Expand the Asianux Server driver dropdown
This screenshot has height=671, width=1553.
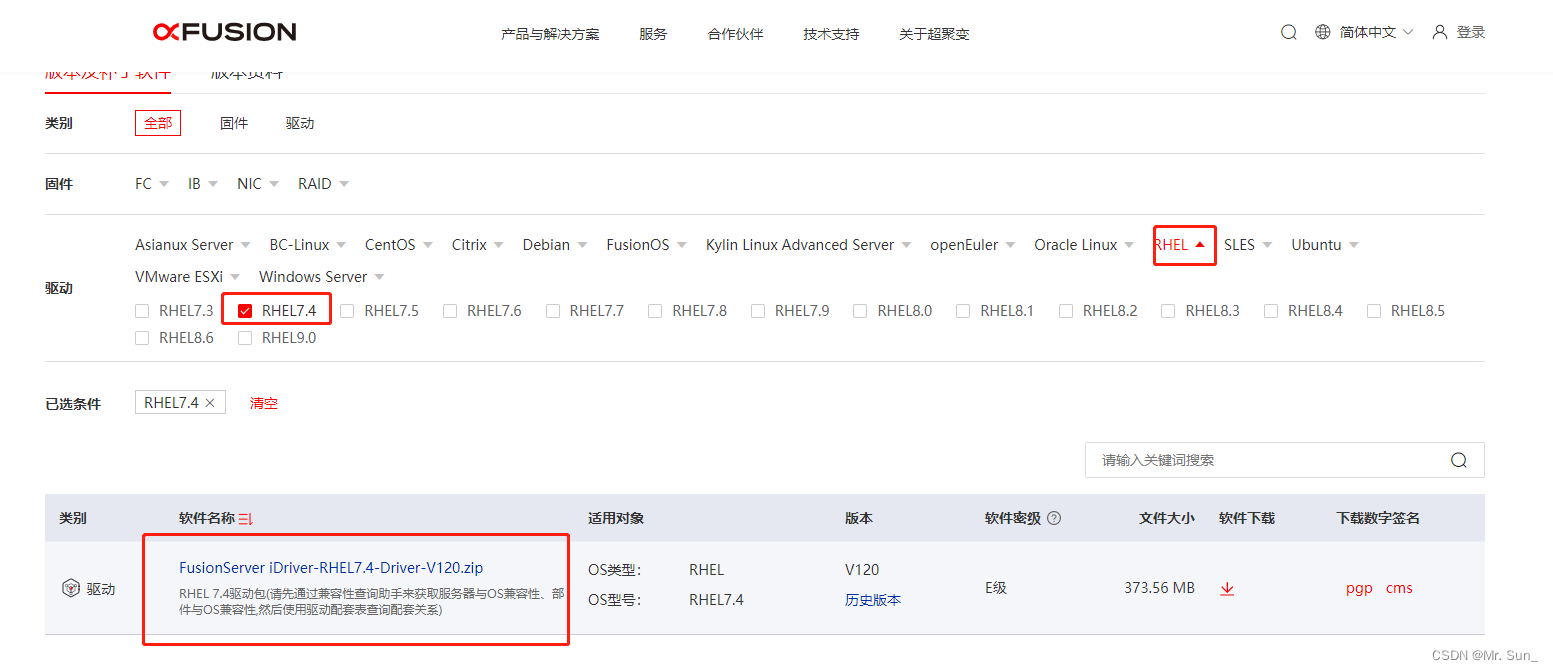193,245
